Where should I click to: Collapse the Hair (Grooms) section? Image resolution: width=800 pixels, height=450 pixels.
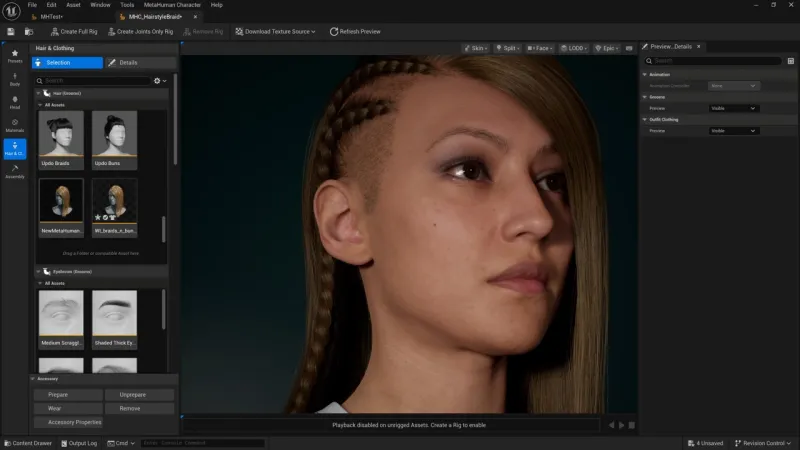coord(39,92)
